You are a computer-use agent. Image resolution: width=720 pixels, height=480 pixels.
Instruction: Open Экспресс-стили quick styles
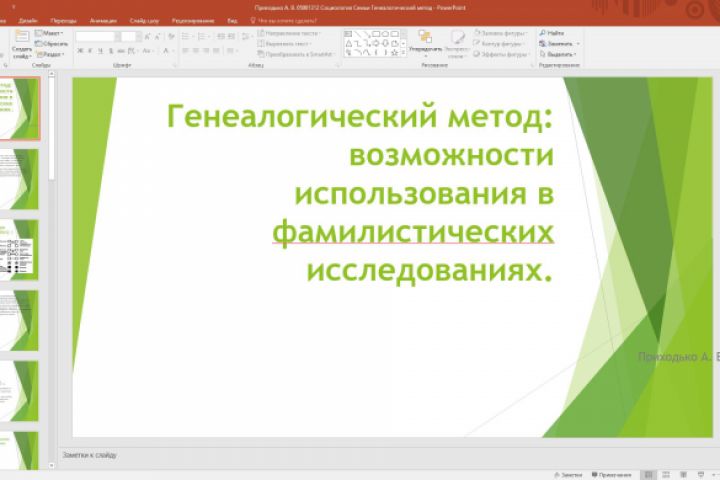tap(457, 45)
